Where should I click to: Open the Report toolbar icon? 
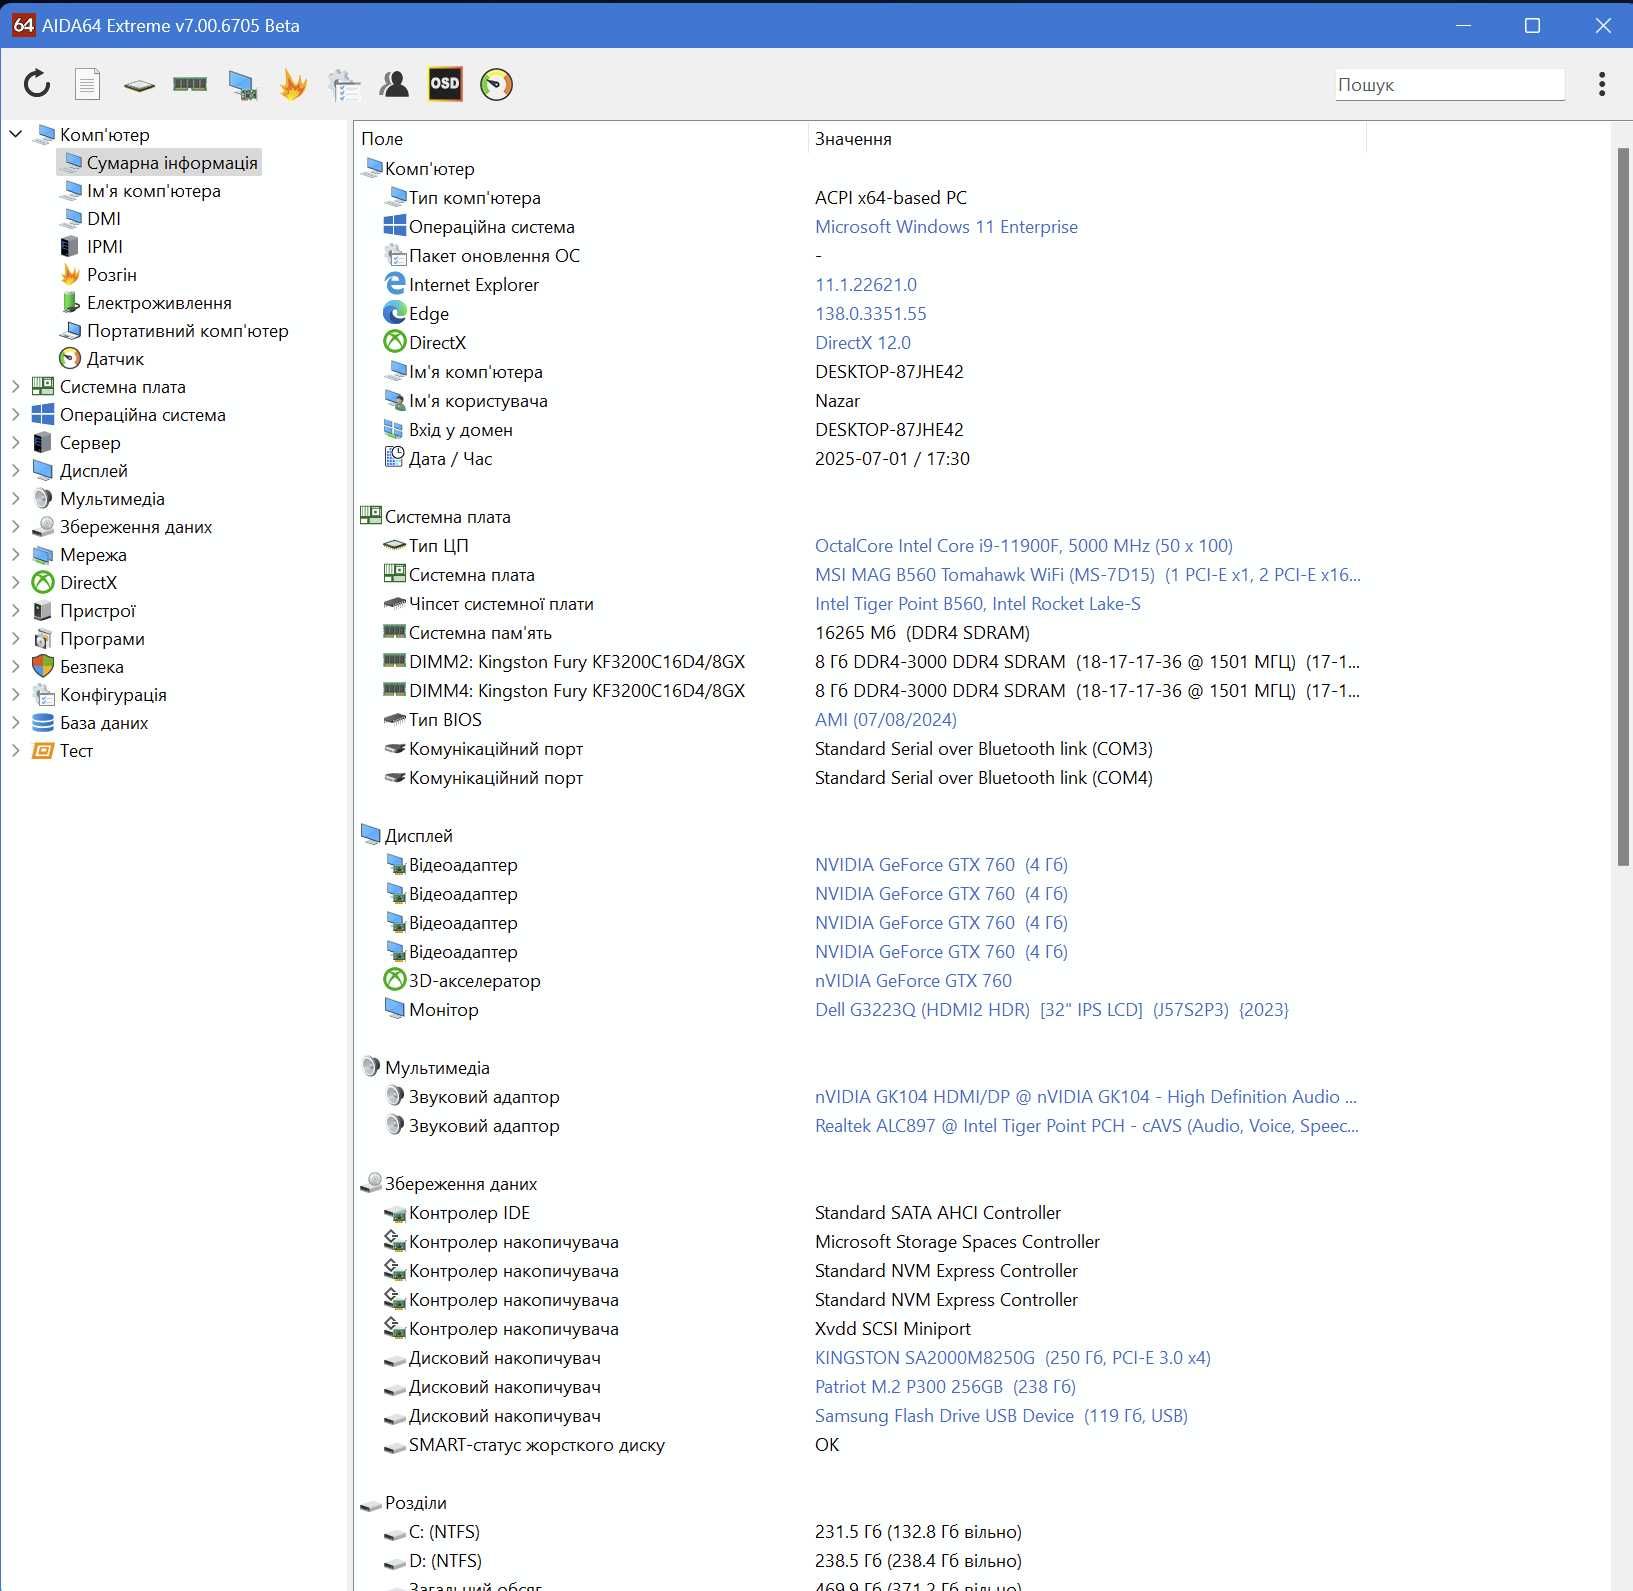point(88,84)
